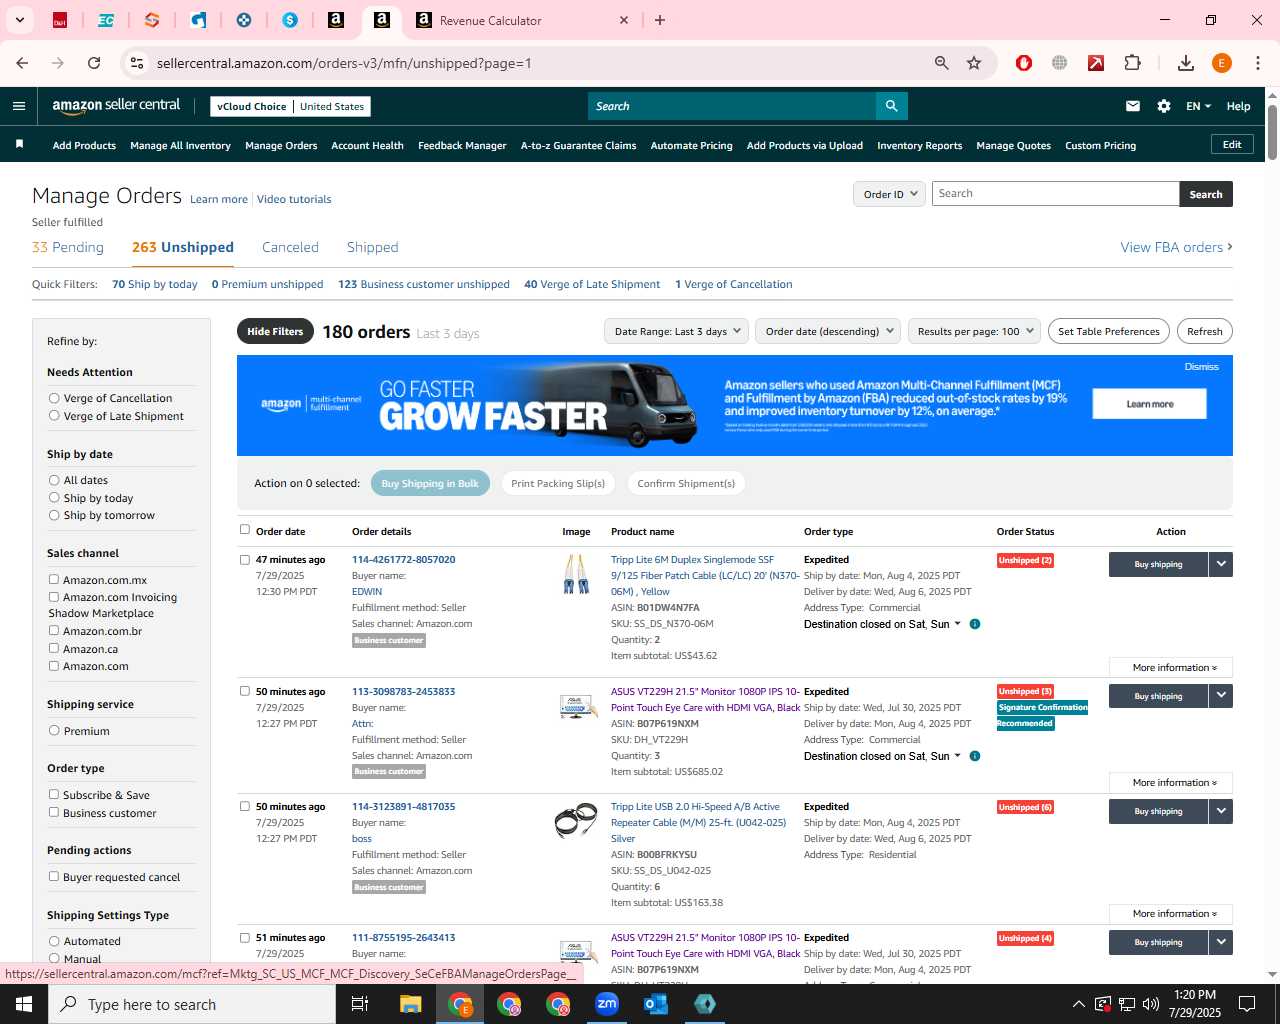Check the Business customer order type box
Viewport: 1280px width, 1024px height.
click(x=54, y=812)
